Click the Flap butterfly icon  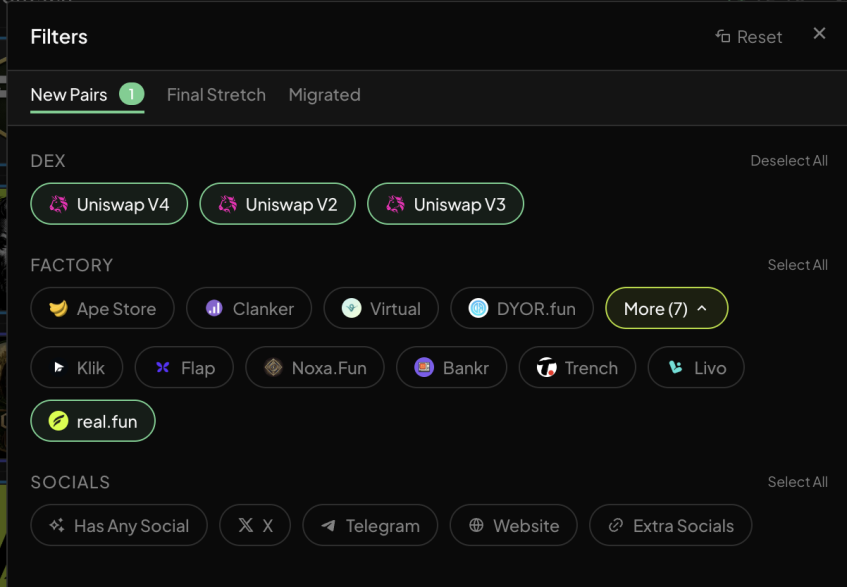(163, 368)
